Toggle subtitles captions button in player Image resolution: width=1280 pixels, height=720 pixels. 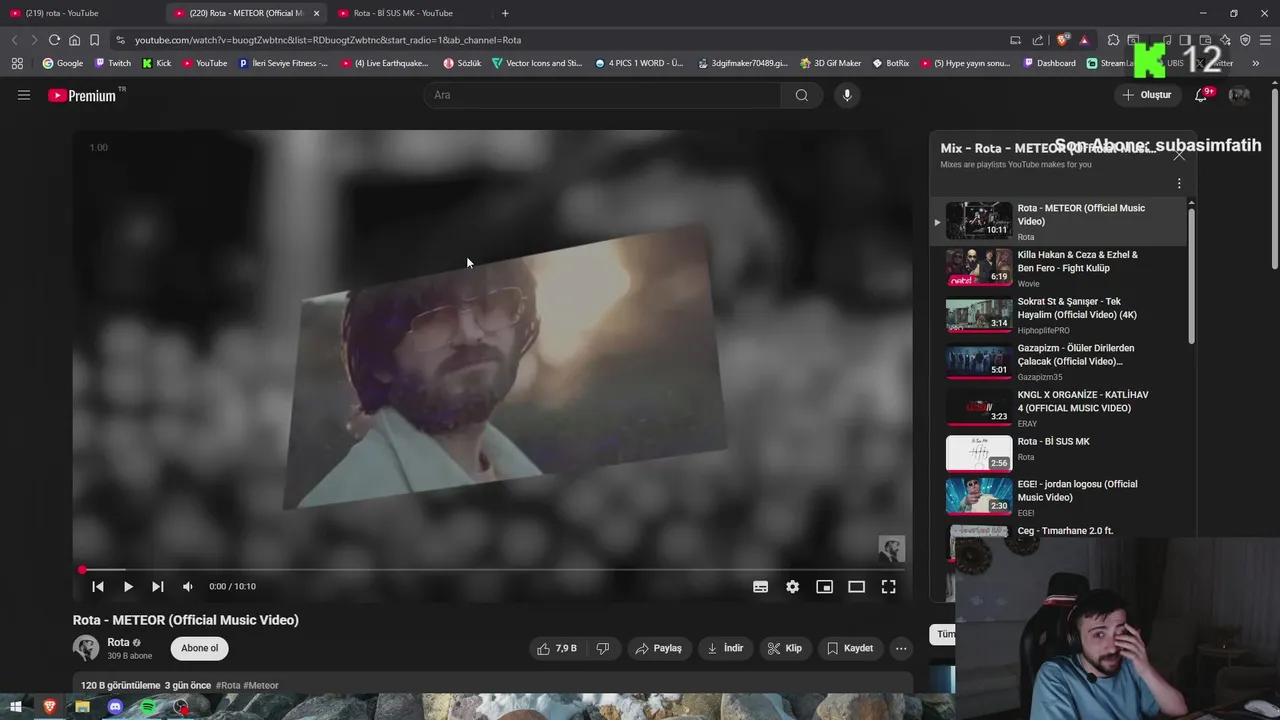point(760,587)
